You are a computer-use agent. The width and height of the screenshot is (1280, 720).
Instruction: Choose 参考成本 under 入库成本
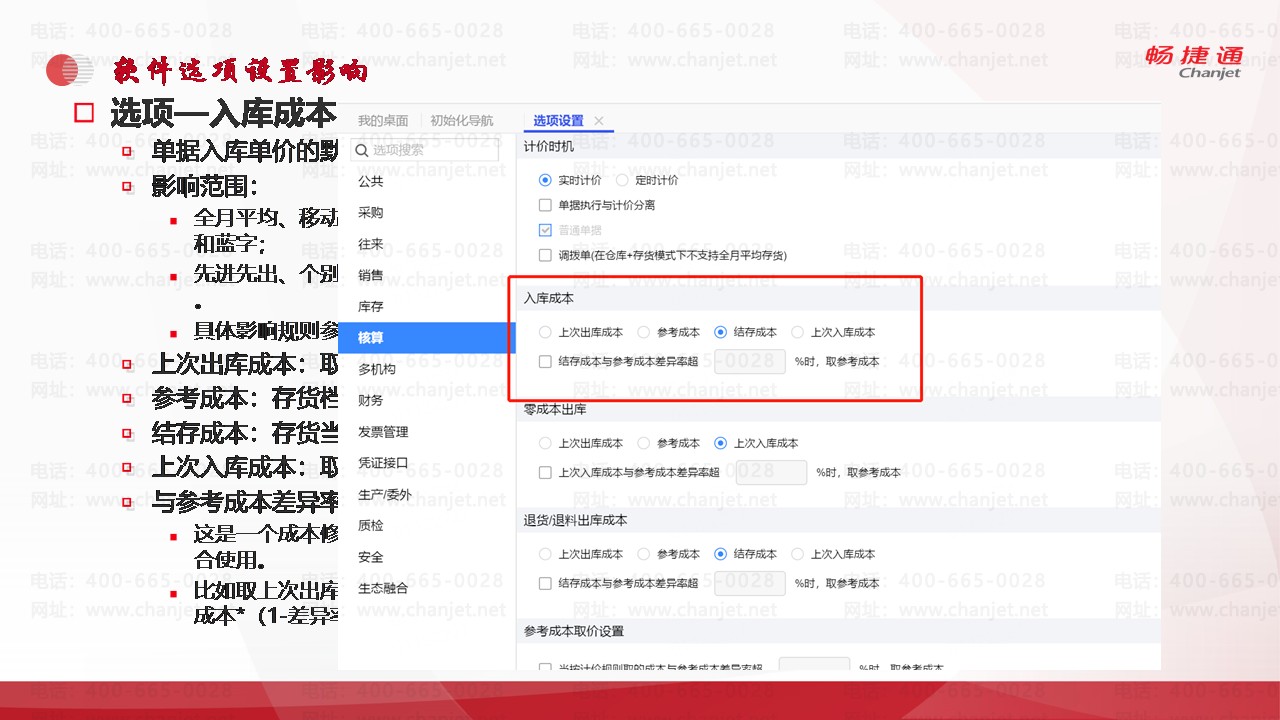click(x=644, y=332)
